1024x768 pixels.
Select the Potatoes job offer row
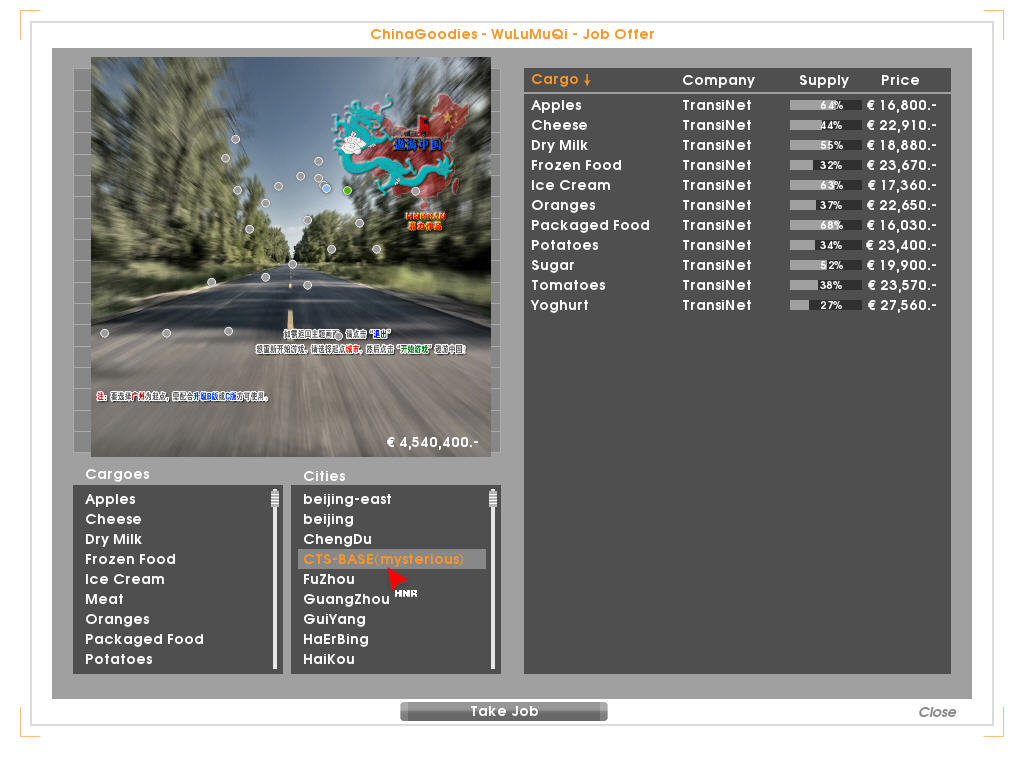(737, 246)
